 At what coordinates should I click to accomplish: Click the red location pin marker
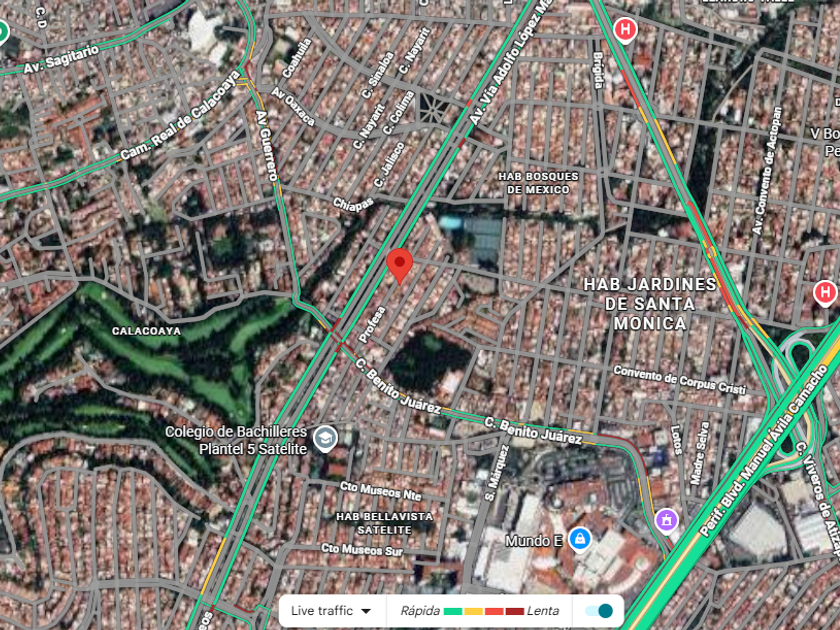[x=400, y=266]
